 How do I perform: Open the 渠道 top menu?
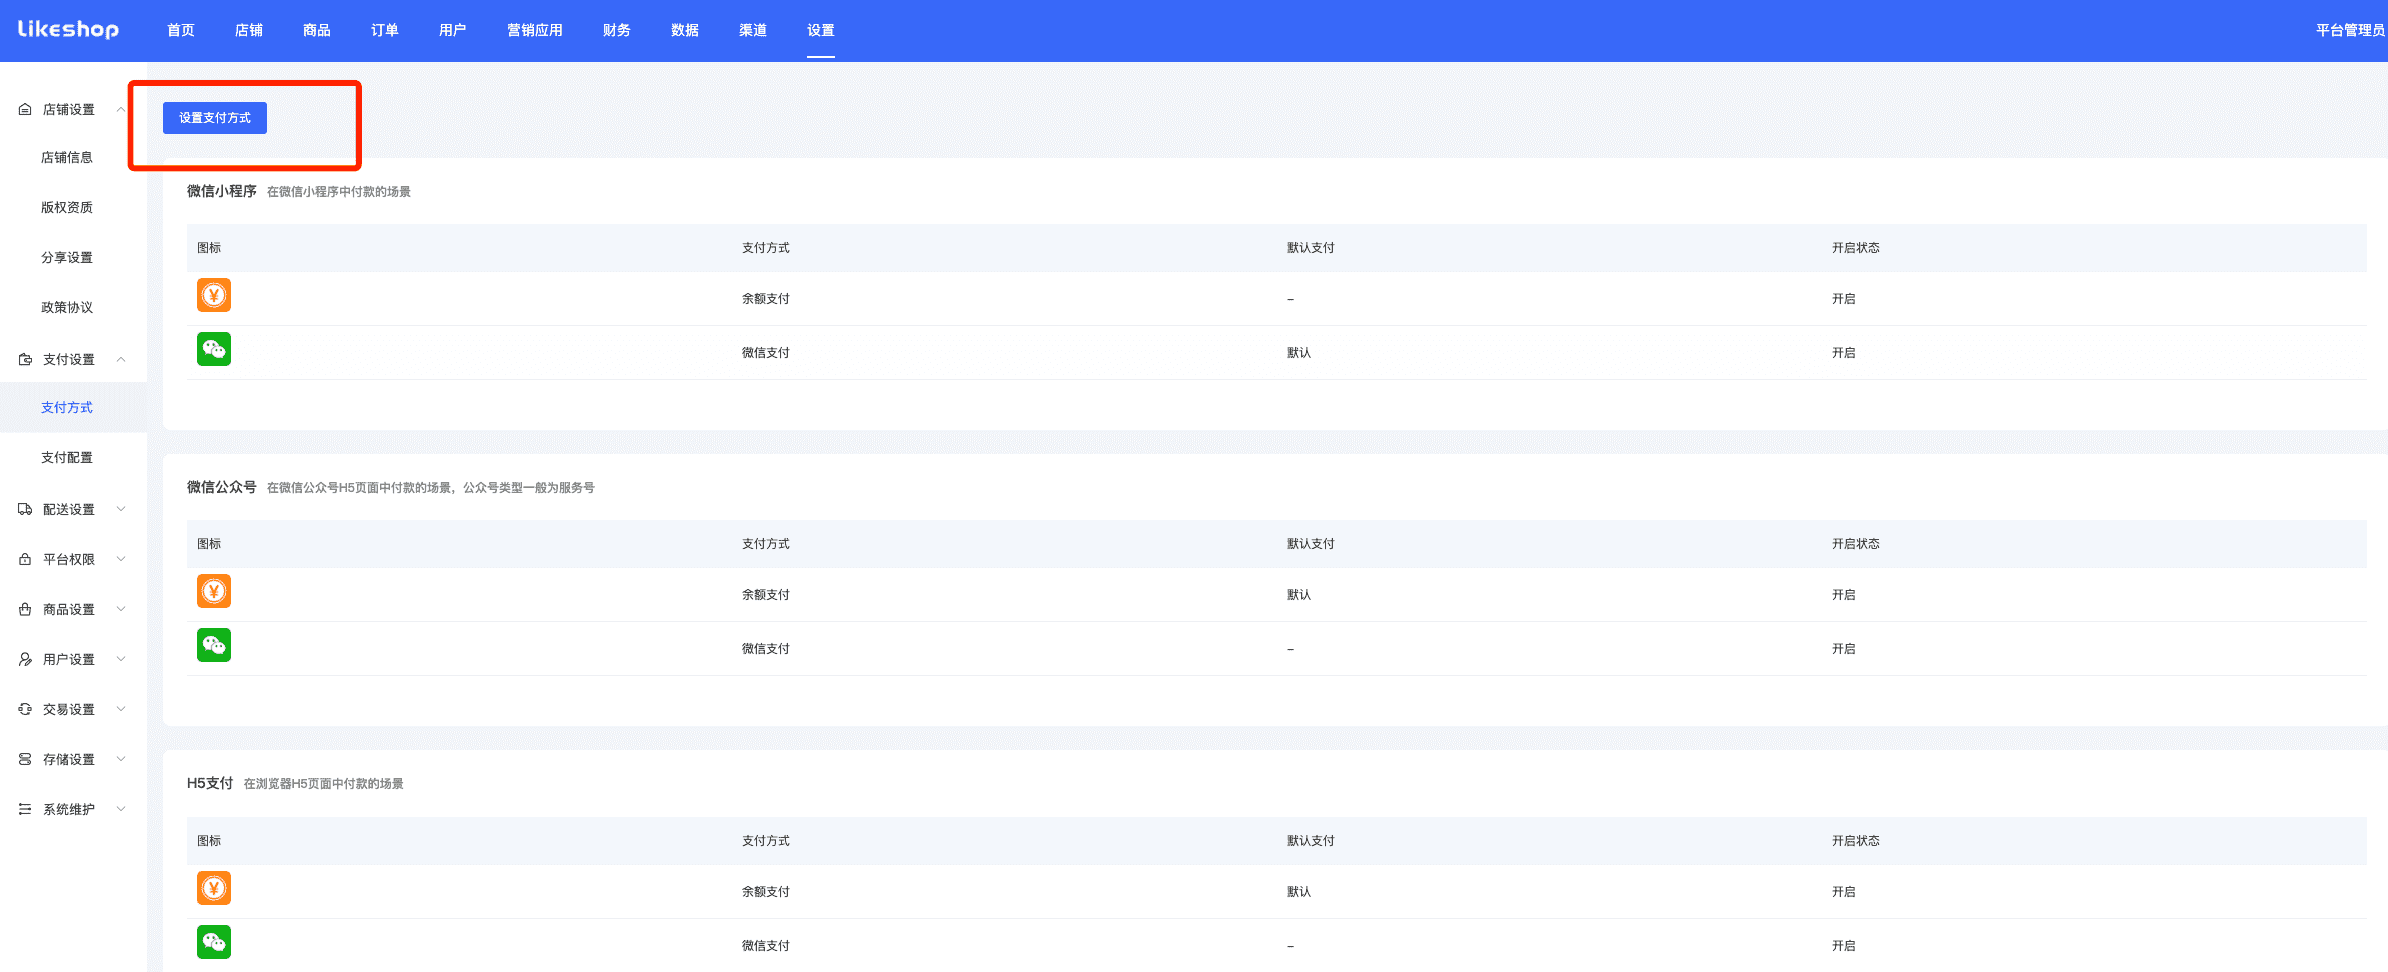coord(753,30)
